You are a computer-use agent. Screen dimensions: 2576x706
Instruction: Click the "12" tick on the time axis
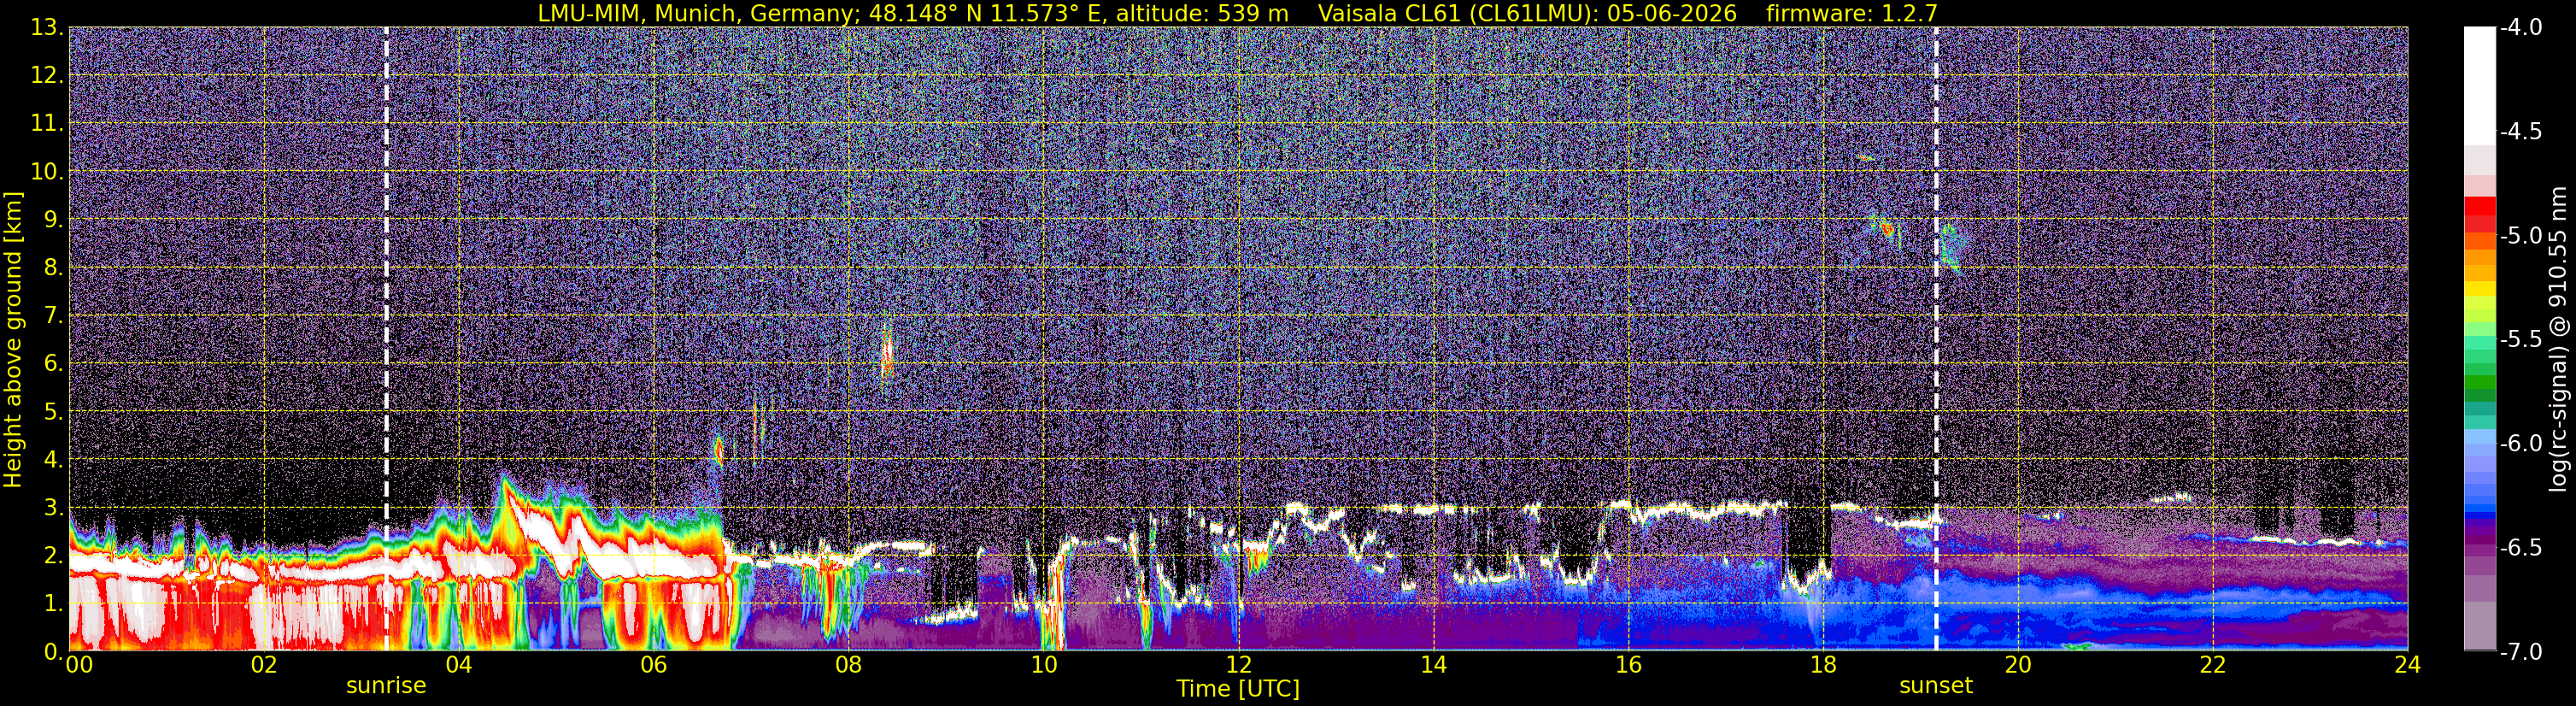tap(1238, 665)
